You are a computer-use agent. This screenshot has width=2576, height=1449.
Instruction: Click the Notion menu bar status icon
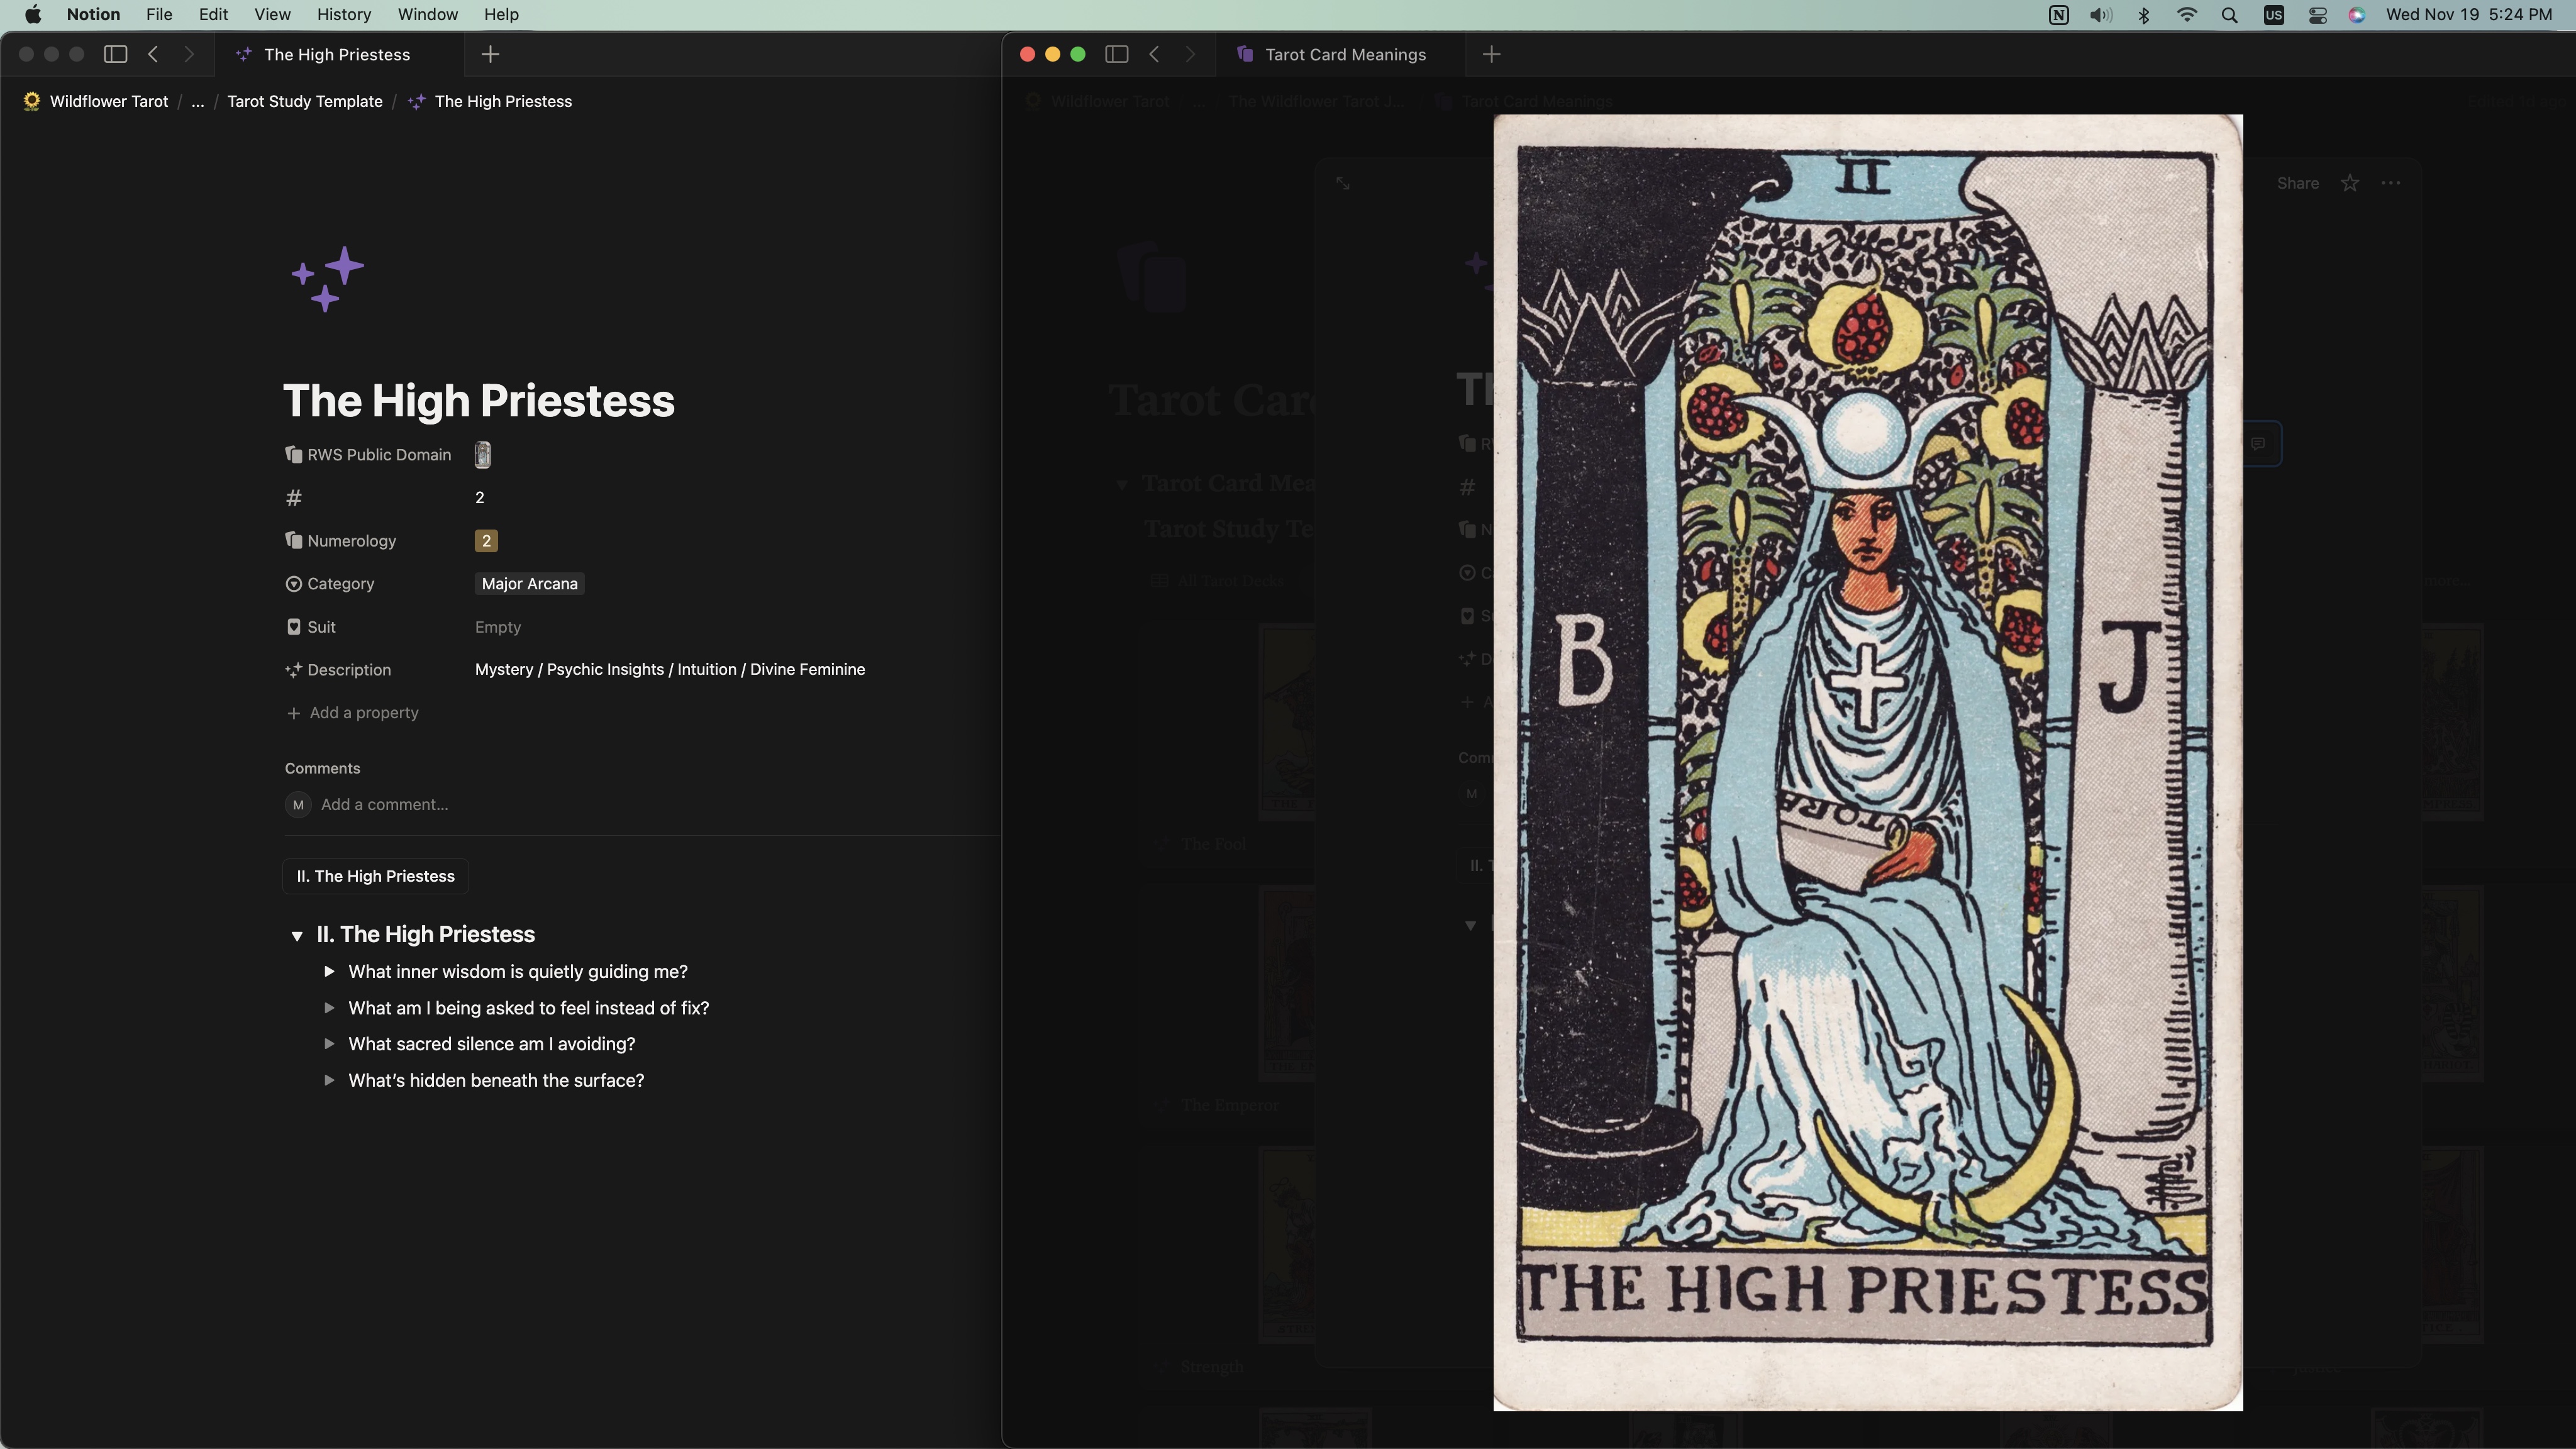2058,15
